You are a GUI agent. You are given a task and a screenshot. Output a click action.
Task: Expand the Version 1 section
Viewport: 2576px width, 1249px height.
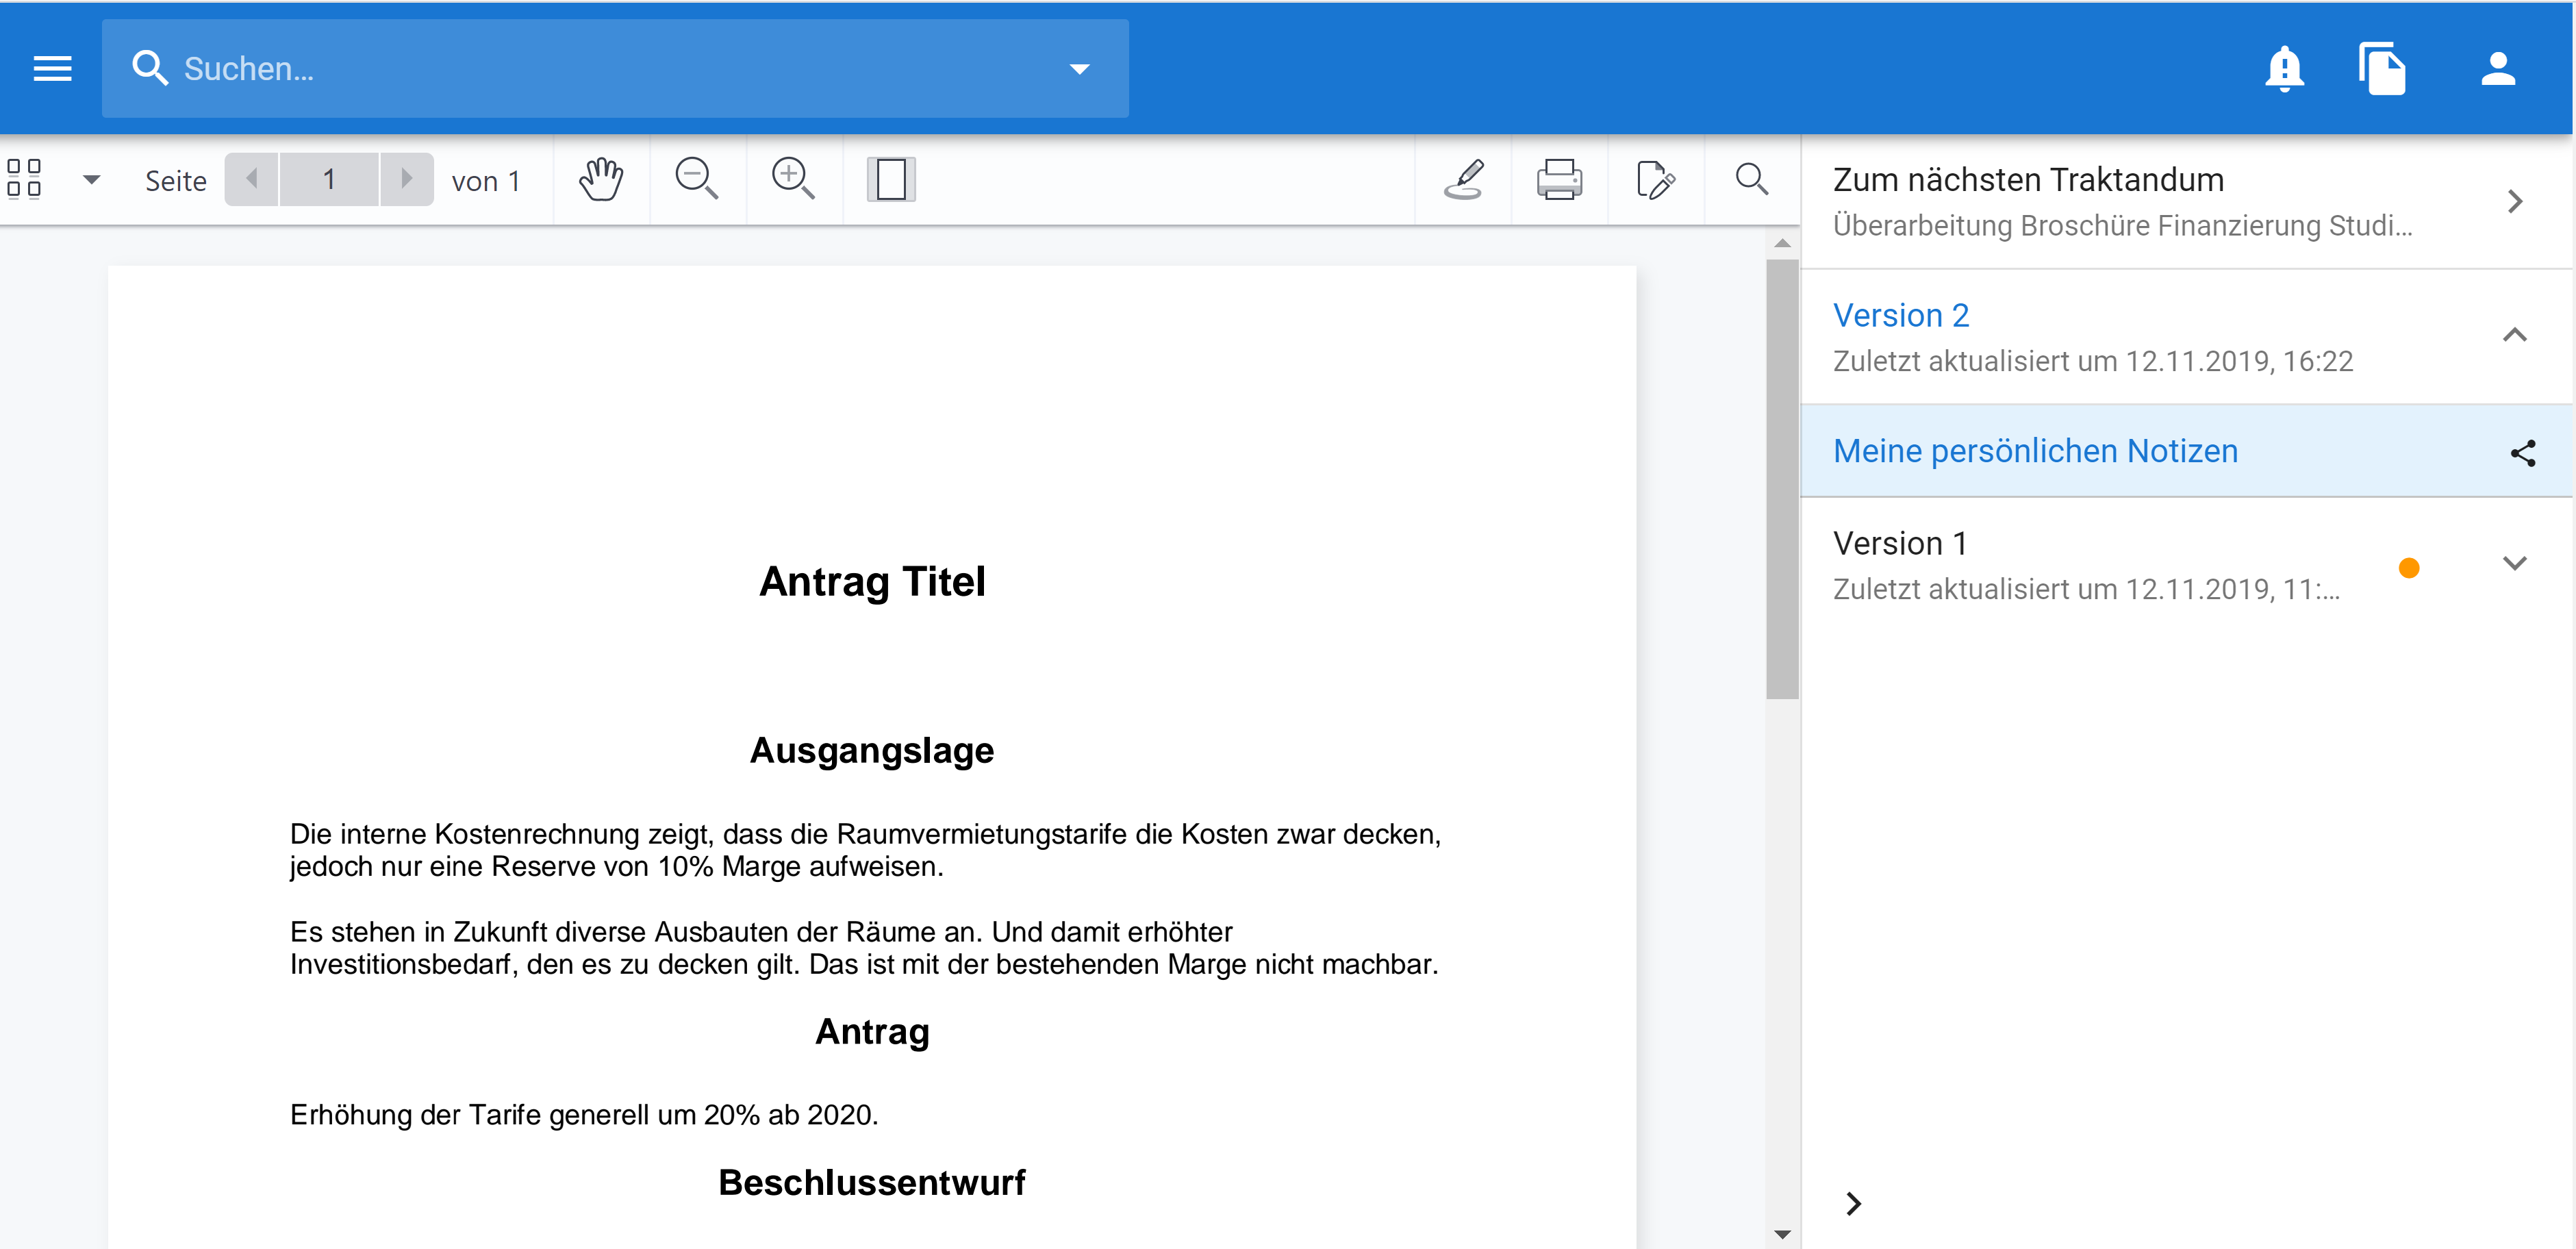pos(2514,564)
